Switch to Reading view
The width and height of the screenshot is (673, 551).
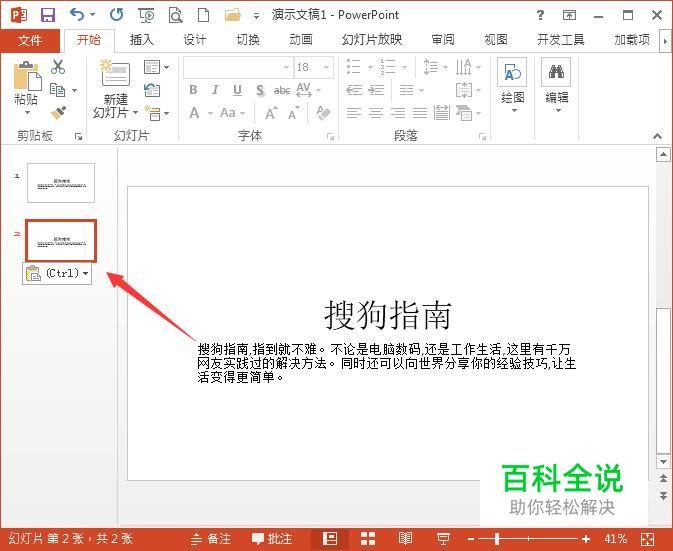click(x=405, y=539)
